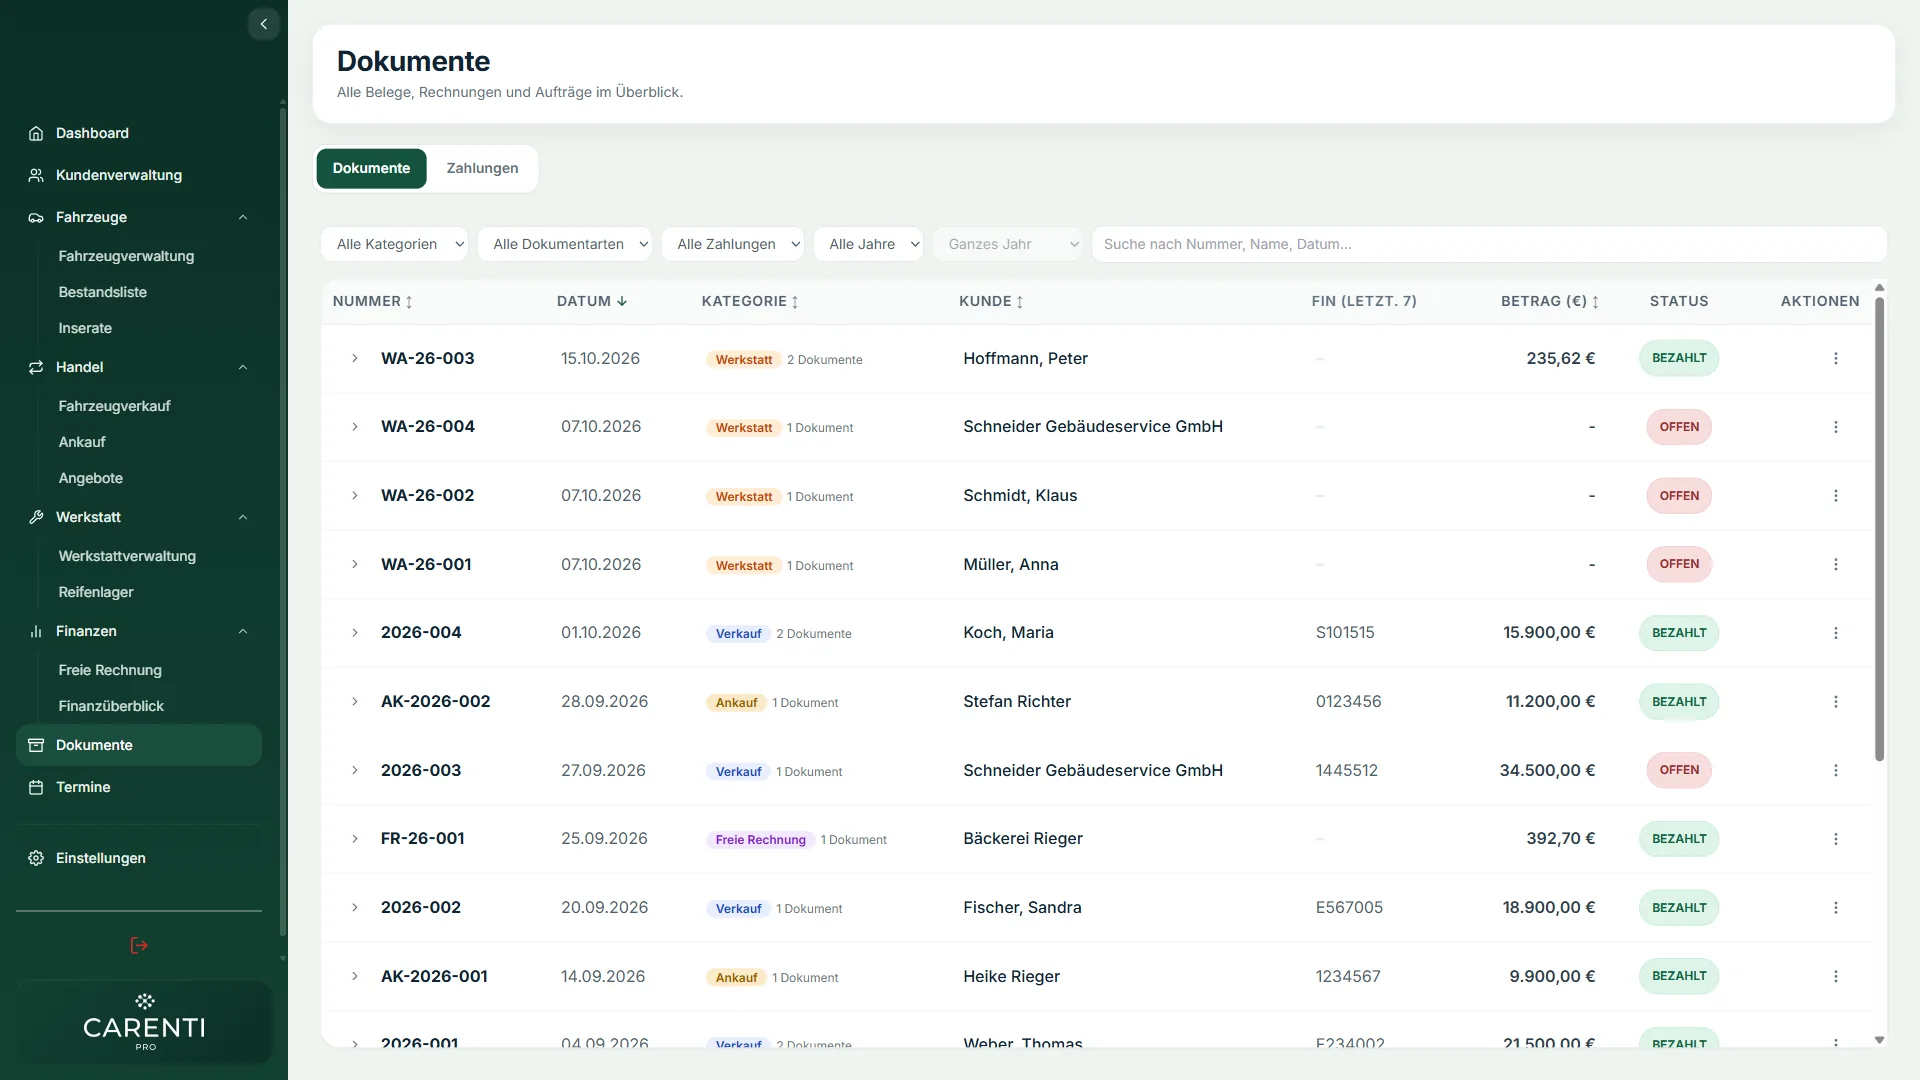Switch to the Zahlungen tab
The height and width of the screenshot is (1080, 1920).
click(482, 168)
